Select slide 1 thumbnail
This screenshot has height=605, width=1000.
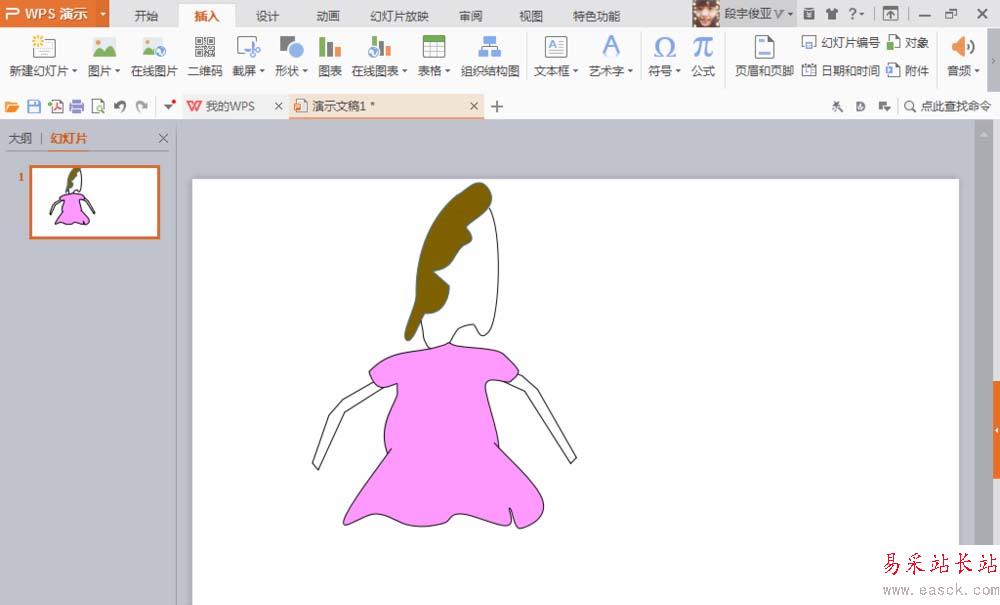coord(94,202)
